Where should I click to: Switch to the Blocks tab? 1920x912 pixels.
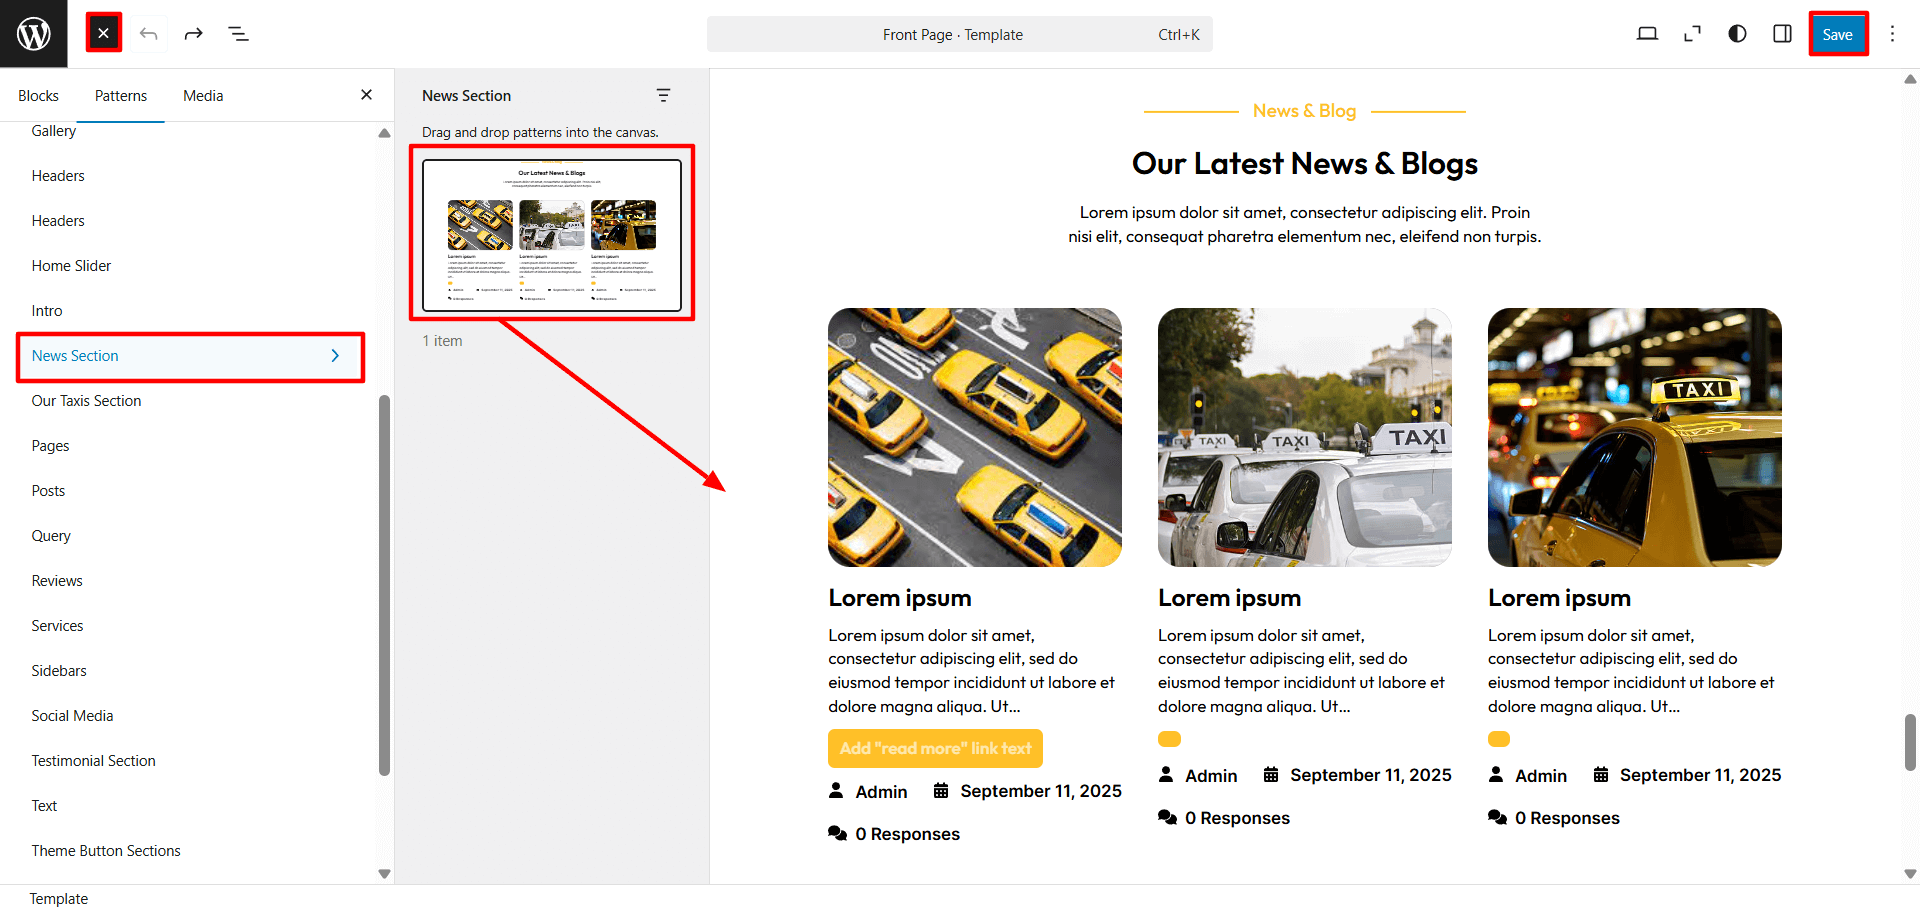[38, 96]
